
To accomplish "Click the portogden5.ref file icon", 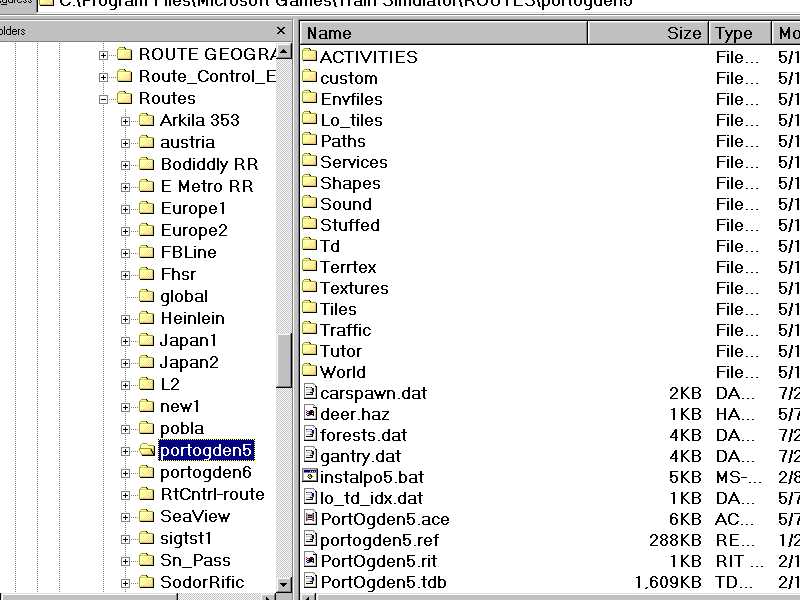I will tap(310, 539).
